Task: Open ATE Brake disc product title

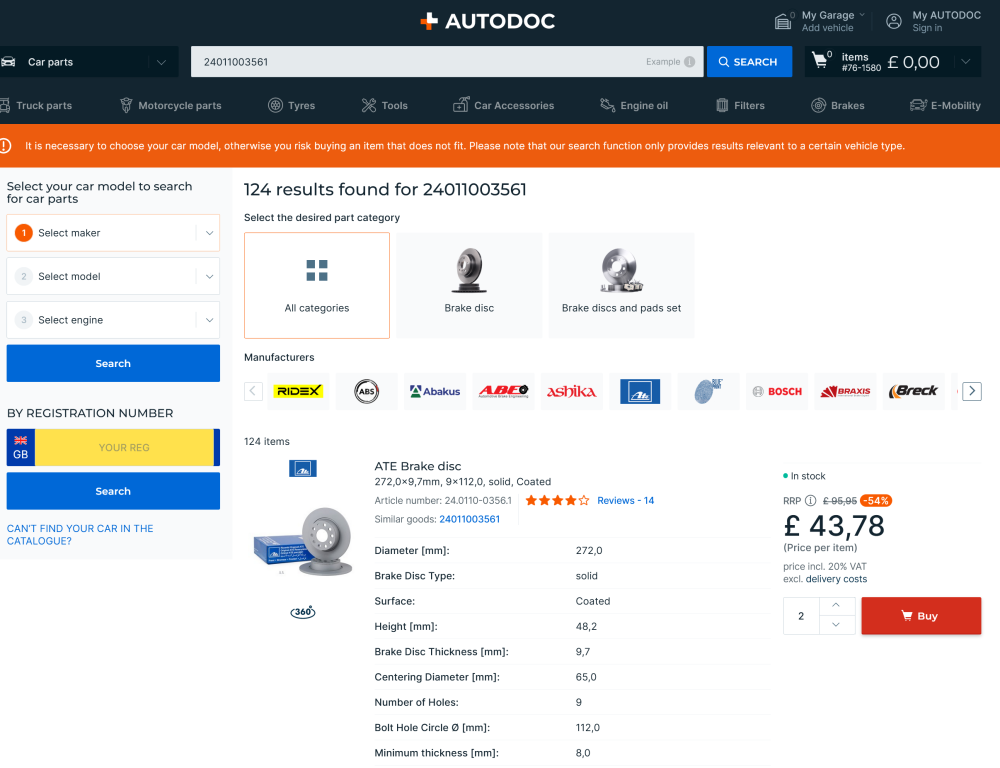Action: [418, 466]
